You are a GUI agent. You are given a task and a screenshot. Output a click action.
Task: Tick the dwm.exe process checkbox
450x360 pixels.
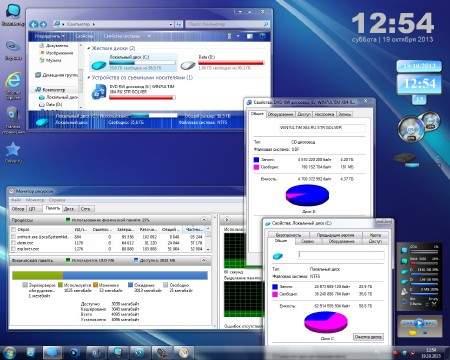[x=14, y=243]
